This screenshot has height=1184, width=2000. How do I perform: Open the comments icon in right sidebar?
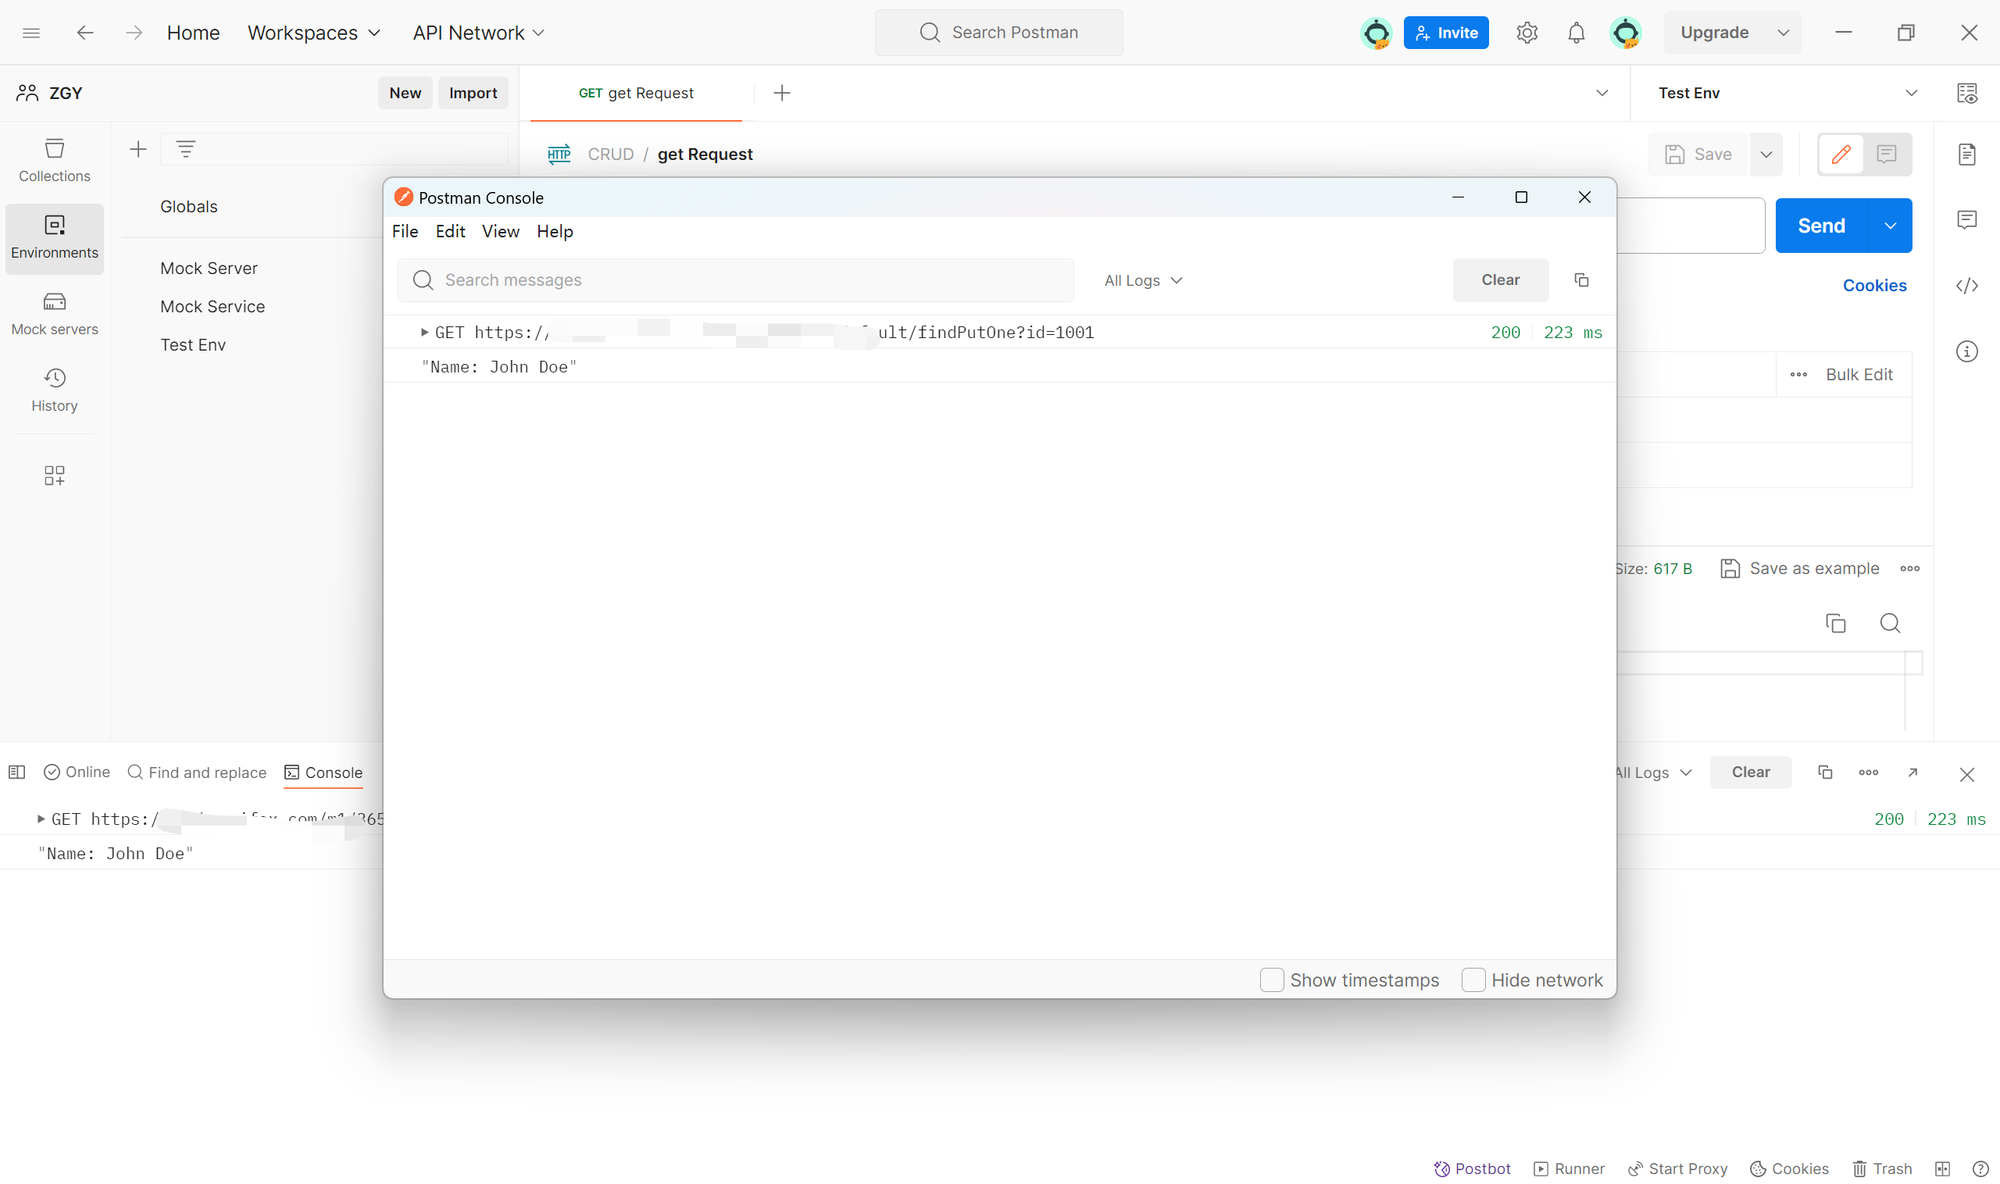(x=1967, y=219)
